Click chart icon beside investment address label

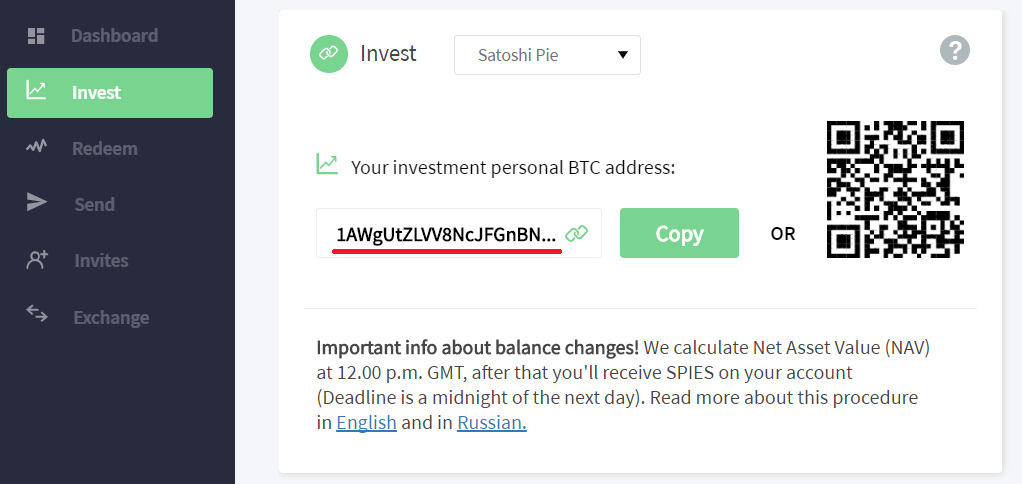coord(327,164)
